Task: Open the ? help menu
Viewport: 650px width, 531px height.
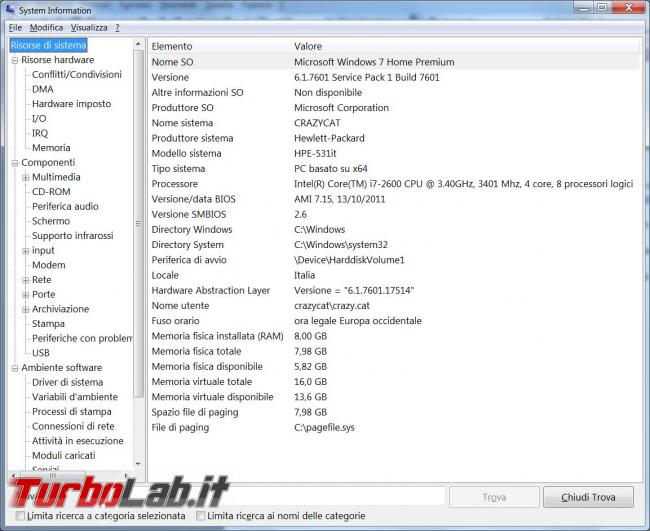Action: click(117, 28)
